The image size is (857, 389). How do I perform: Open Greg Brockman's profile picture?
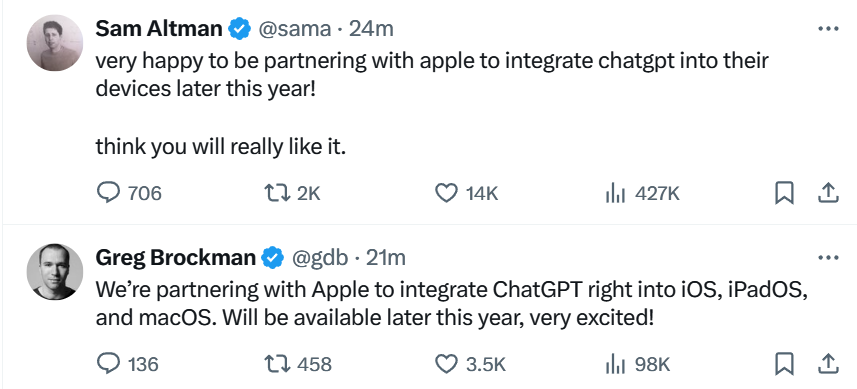tap(55, 272)
